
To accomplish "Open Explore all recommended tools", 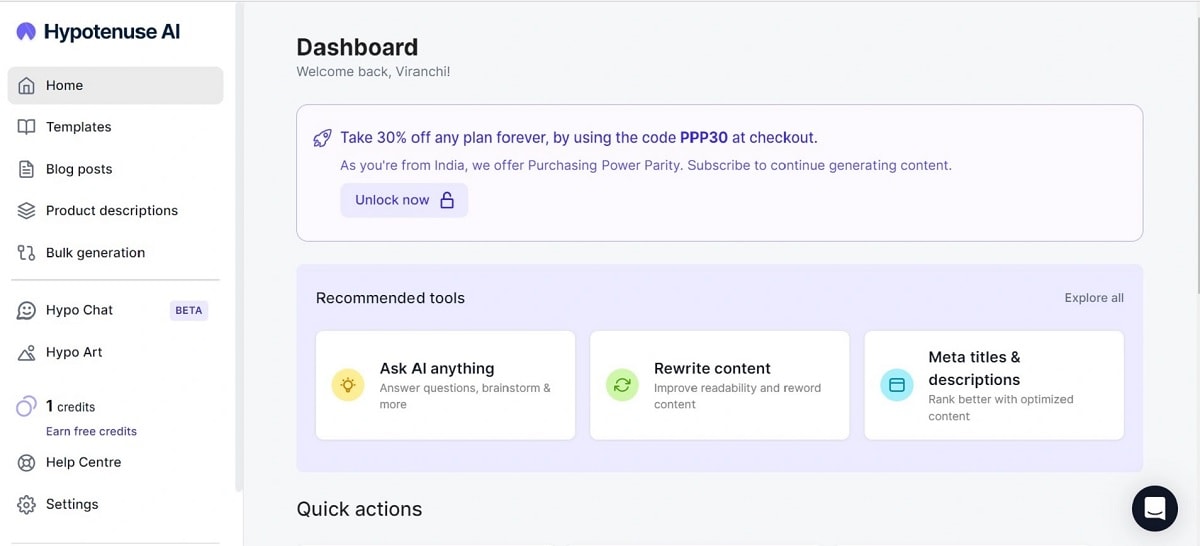I will [x=1094, y=298].
